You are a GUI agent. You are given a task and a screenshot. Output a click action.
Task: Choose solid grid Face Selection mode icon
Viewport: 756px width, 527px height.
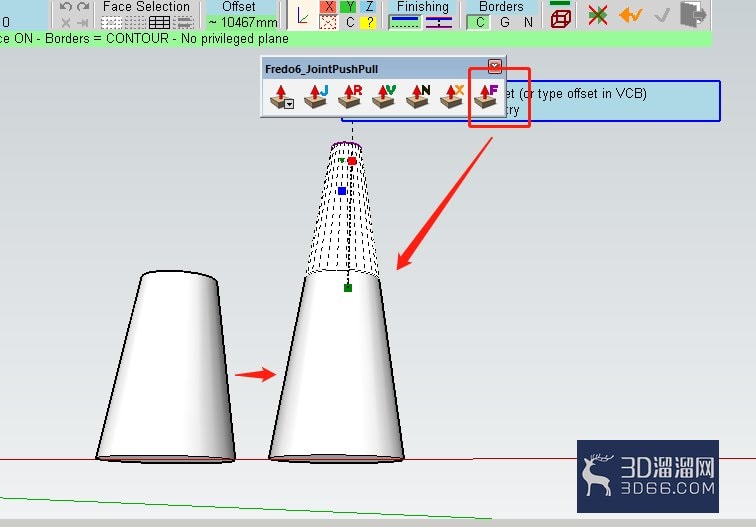click(159, 23)
